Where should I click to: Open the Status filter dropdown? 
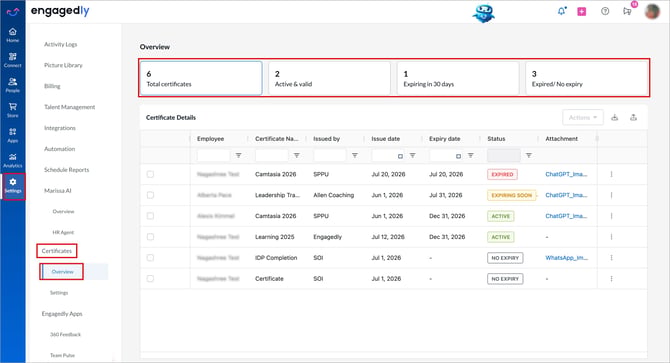pyautogui.click(x=504, y=155)
